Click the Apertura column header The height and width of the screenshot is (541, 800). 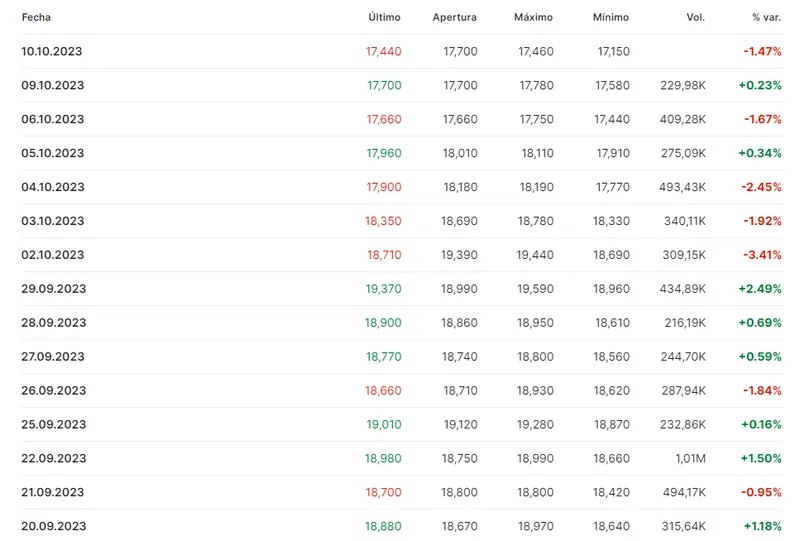pos(455,18)
